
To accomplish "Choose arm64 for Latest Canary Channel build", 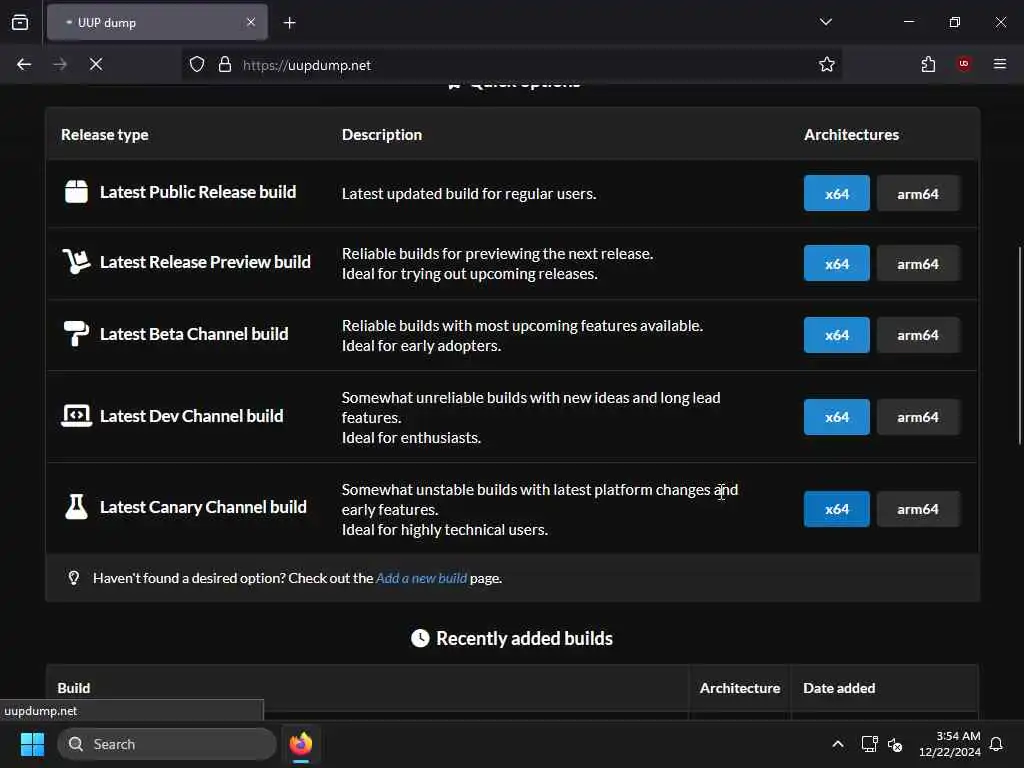I will click(x=918, y=509).
